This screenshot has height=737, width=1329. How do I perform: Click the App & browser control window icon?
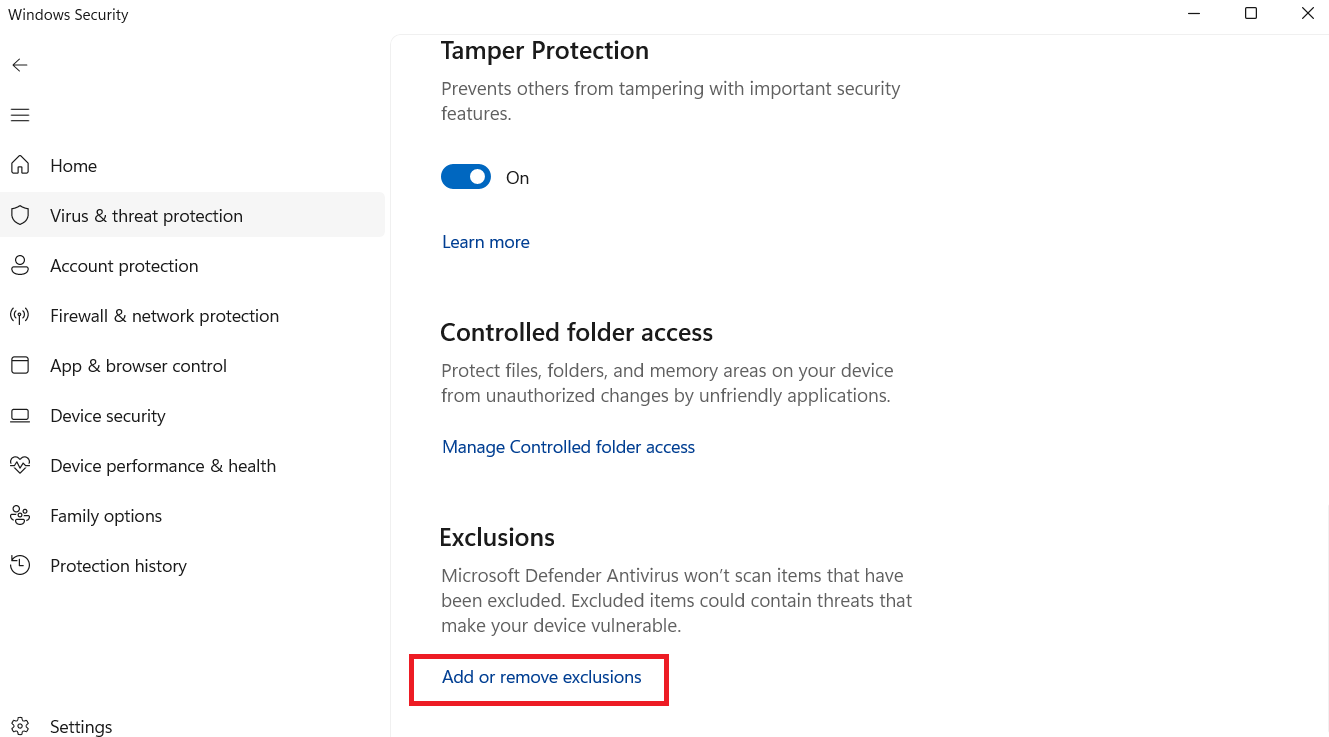[x=20, y=365]
